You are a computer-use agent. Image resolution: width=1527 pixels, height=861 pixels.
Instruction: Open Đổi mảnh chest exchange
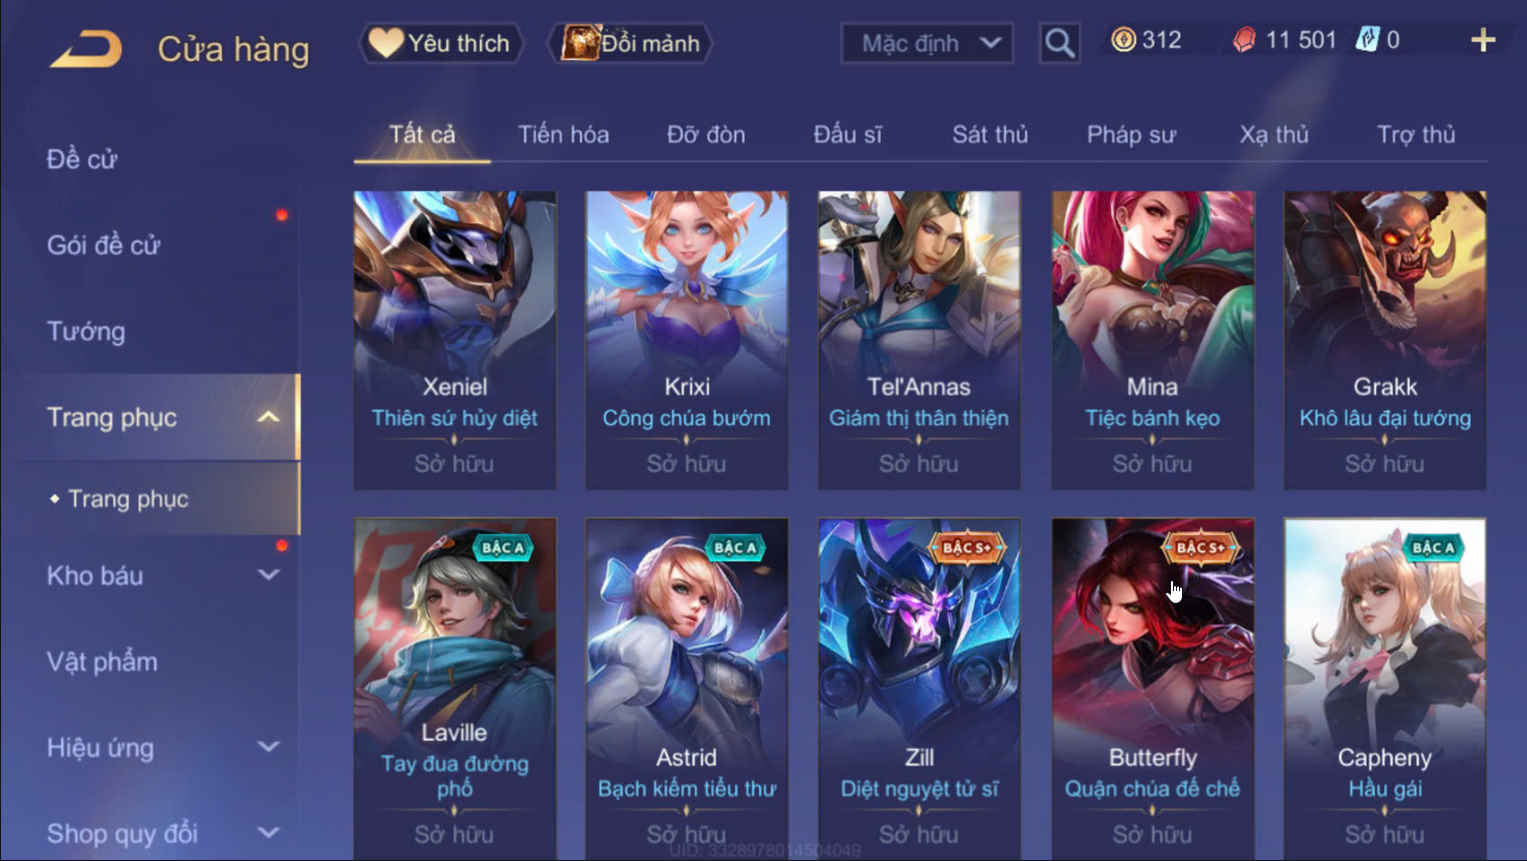point(630,43)
